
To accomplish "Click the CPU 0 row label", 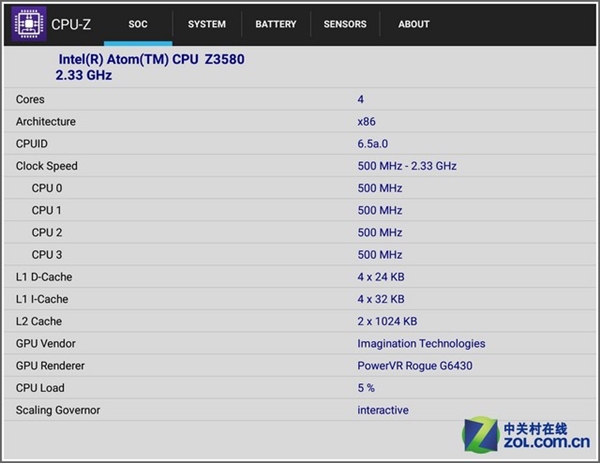I will pos(47,188).
